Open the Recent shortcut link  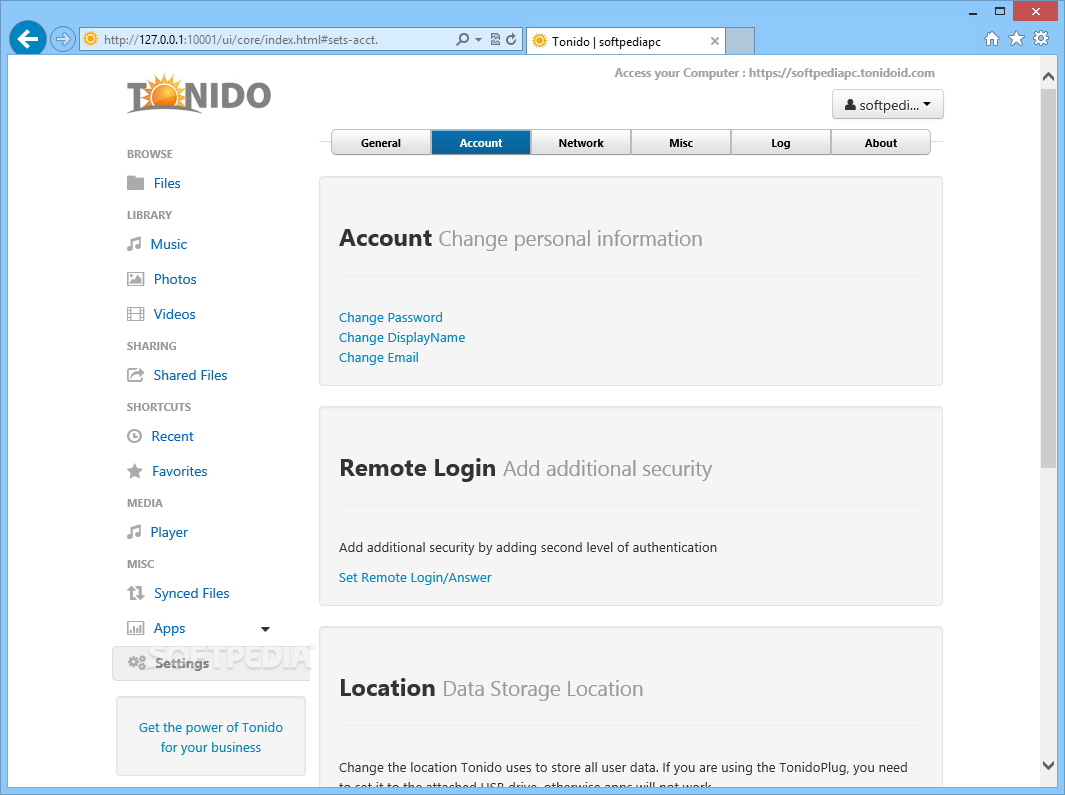point(173,436)
